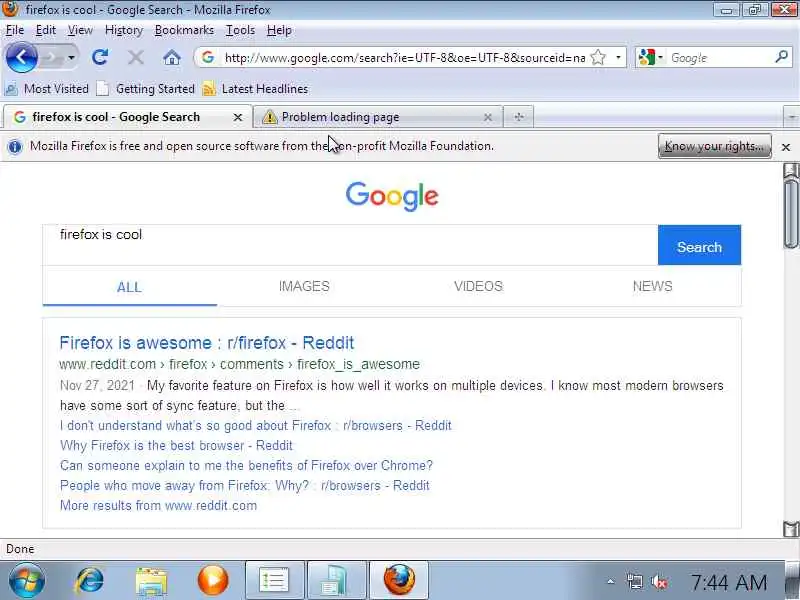Open the File menu

[15, 30]
